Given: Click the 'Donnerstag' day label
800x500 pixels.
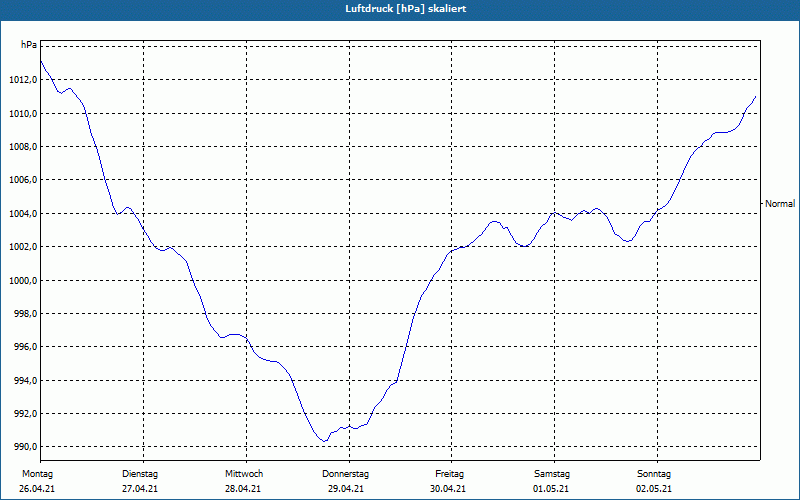Looking at the screenshot, I should tap(345, 474).
